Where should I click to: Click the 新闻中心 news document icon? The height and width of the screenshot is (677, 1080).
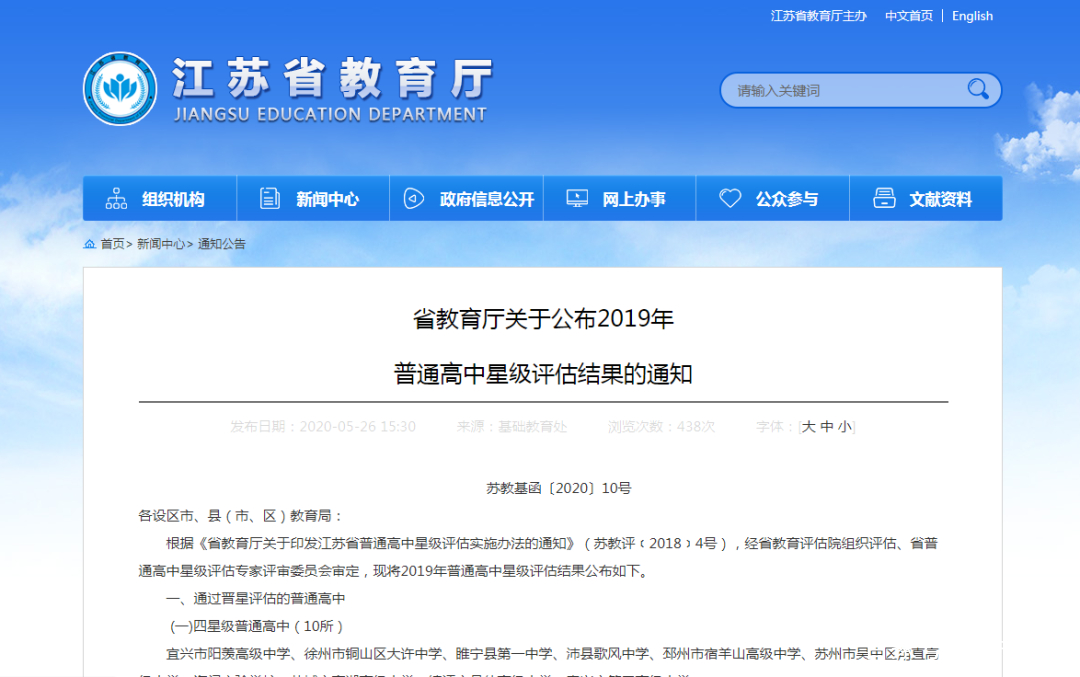tap(267, 198)
